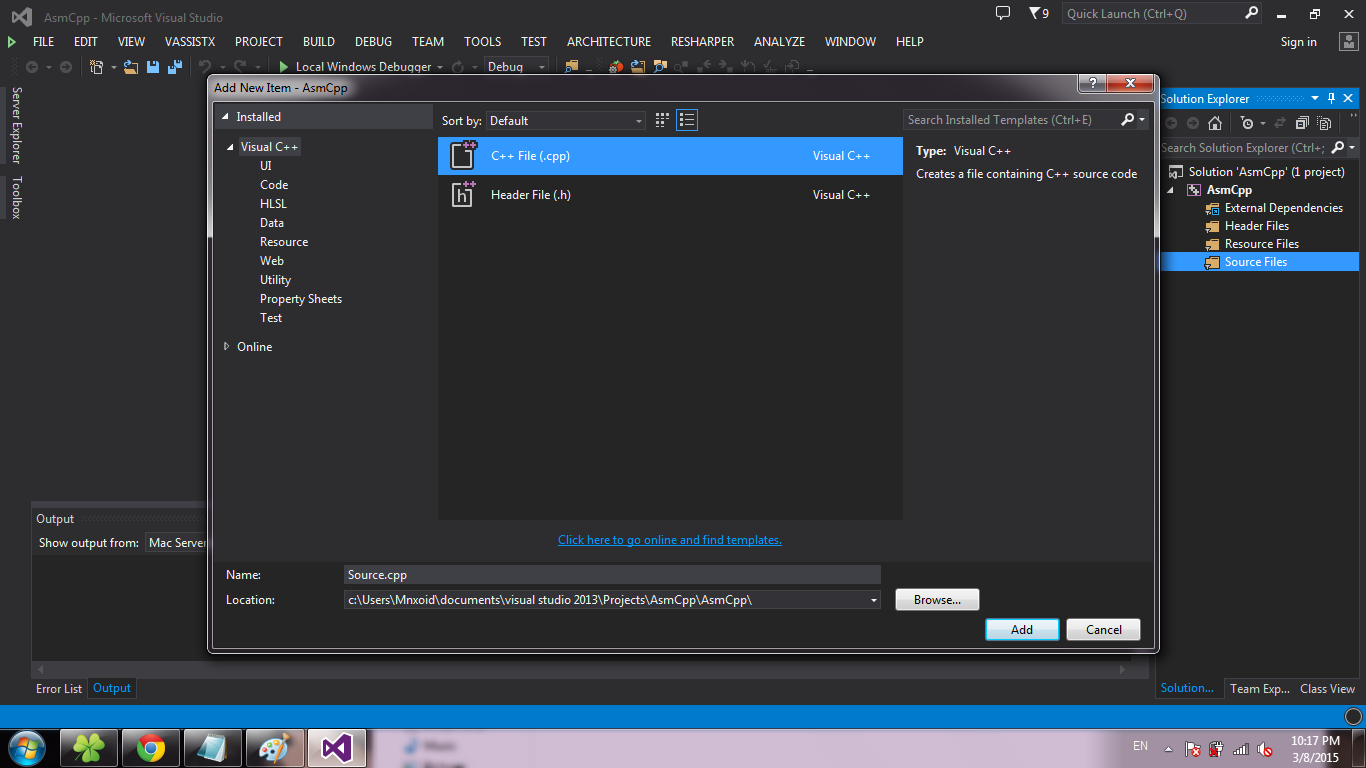
Task: Click the Search Installed Templates field
Action: tap(1010, 120)
